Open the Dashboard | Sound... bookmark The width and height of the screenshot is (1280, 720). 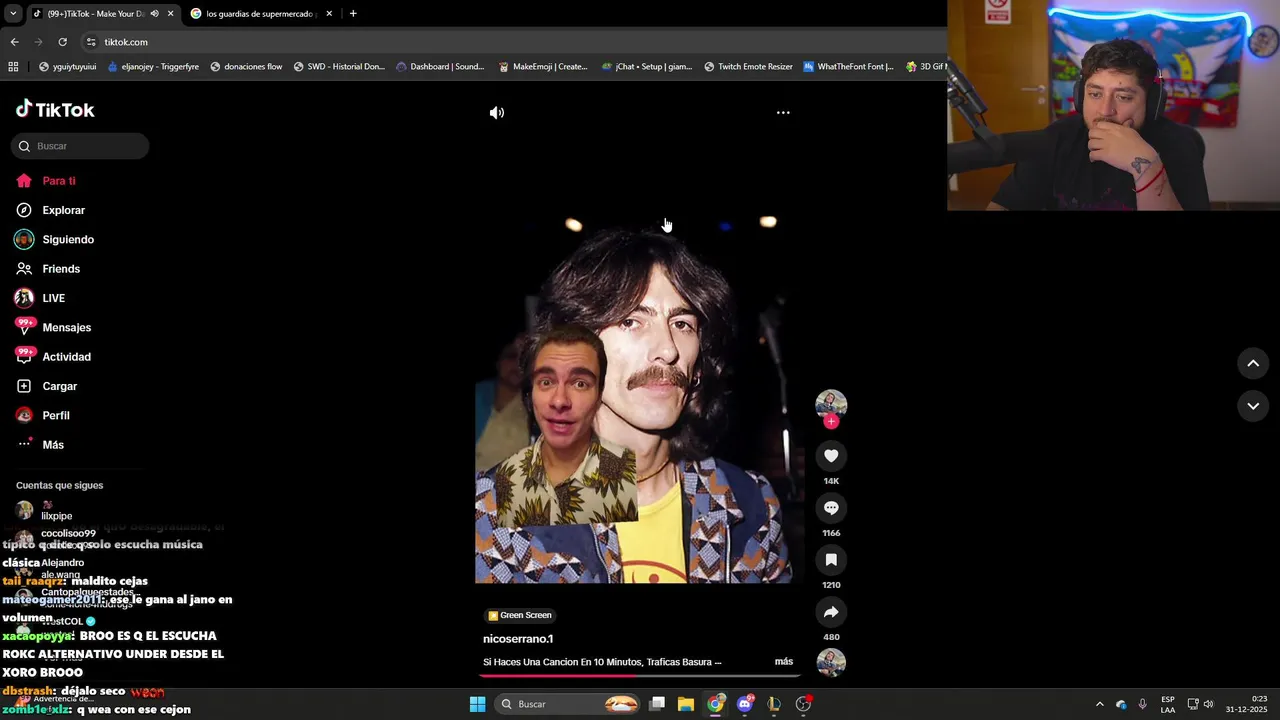click(440, 67)
